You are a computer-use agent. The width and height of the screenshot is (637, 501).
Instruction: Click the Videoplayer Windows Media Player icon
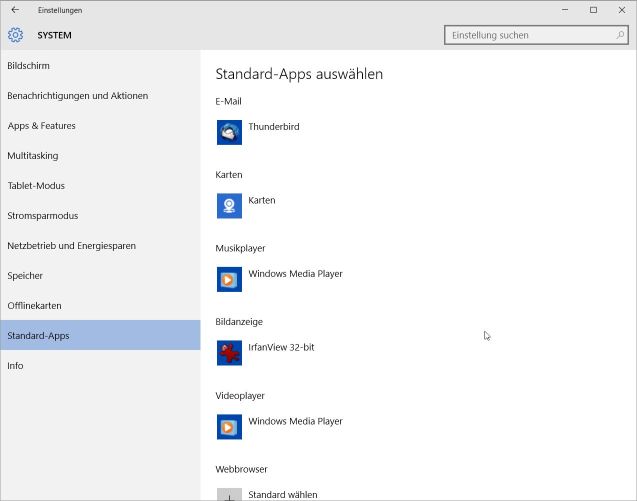[229, 427]
